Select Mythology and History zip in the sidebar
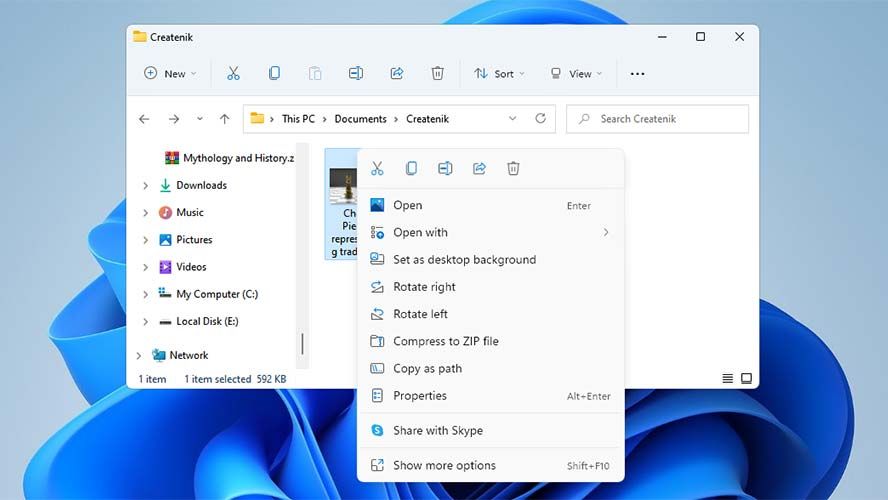Image resolution: width=888 pixels, height=500 pixels. click(229, 158)
